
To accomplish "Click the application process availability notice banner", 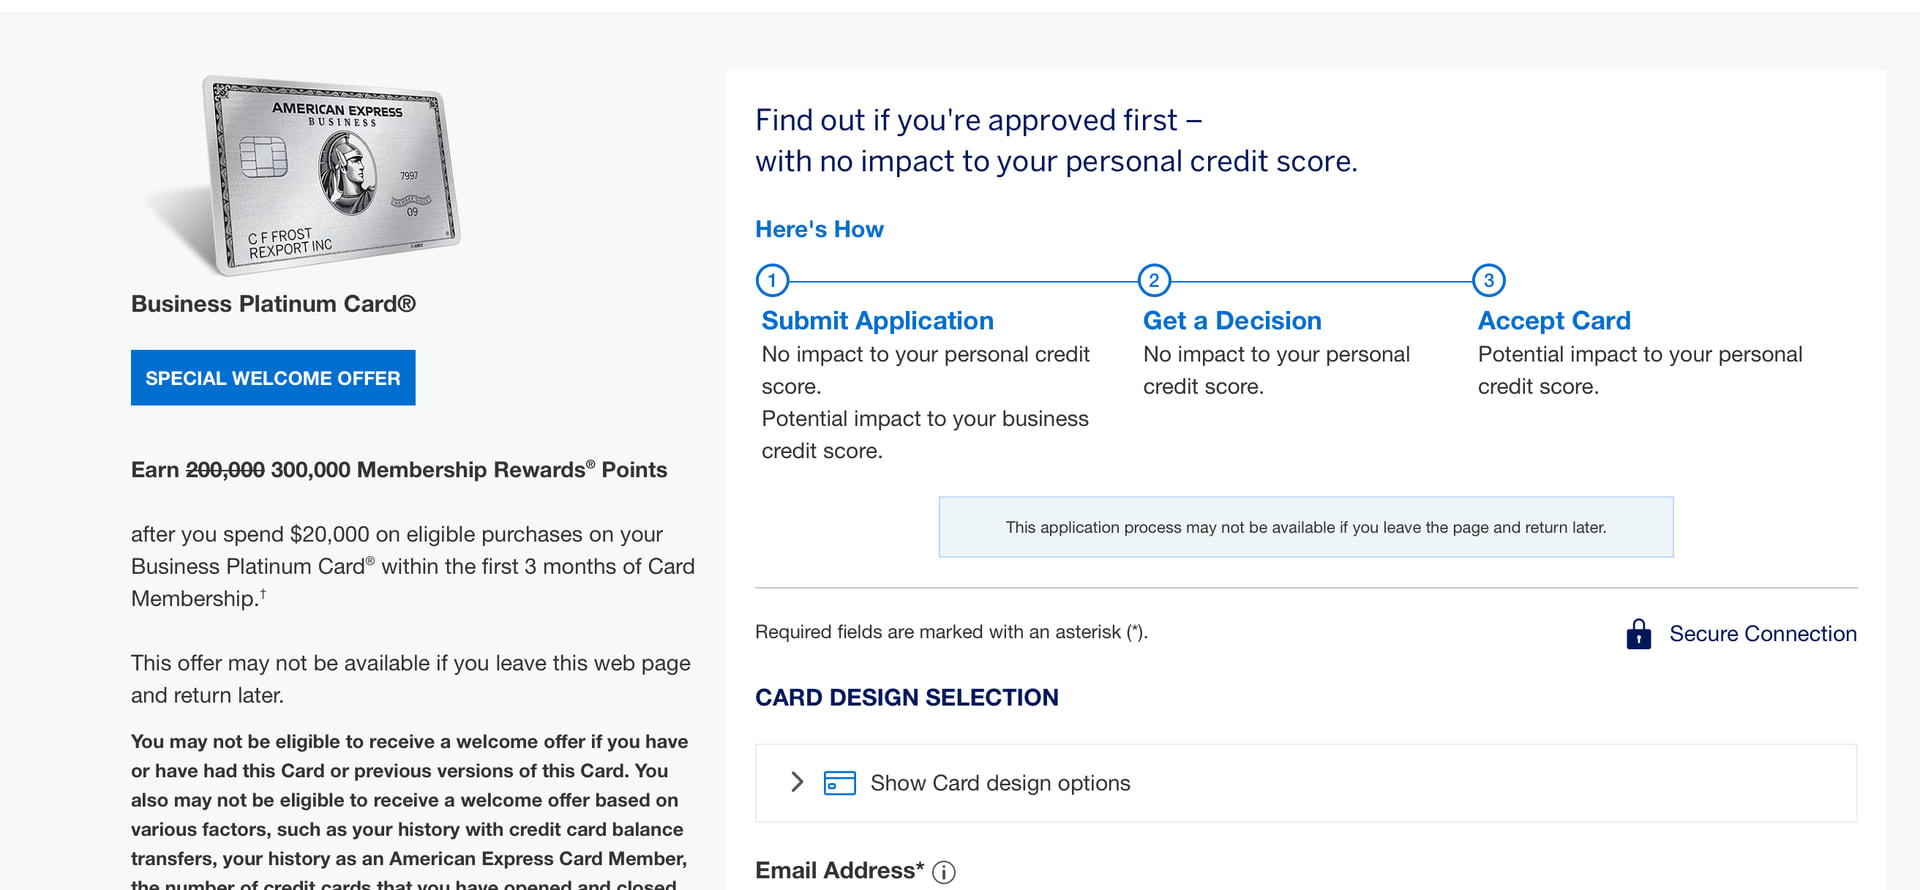I will (x=1305, y=527).
